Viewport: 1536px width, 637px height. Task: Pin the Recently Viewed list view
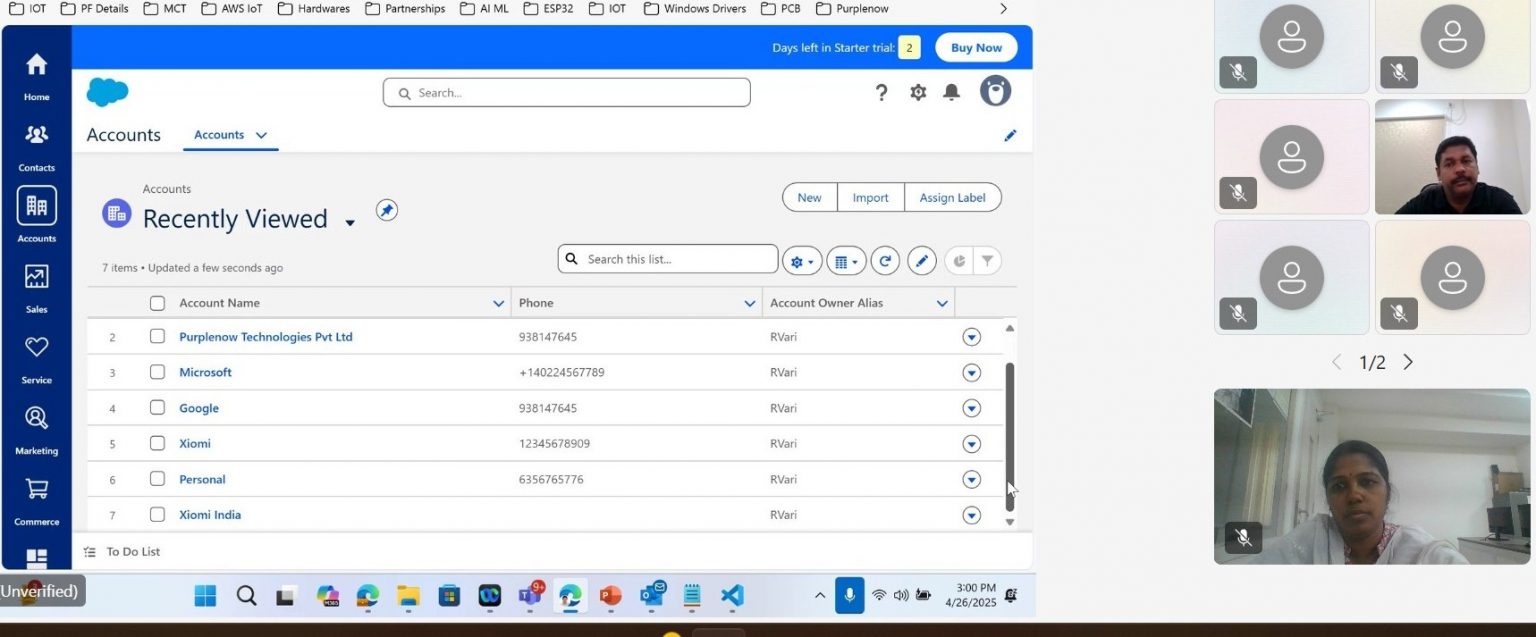point(387,210)
